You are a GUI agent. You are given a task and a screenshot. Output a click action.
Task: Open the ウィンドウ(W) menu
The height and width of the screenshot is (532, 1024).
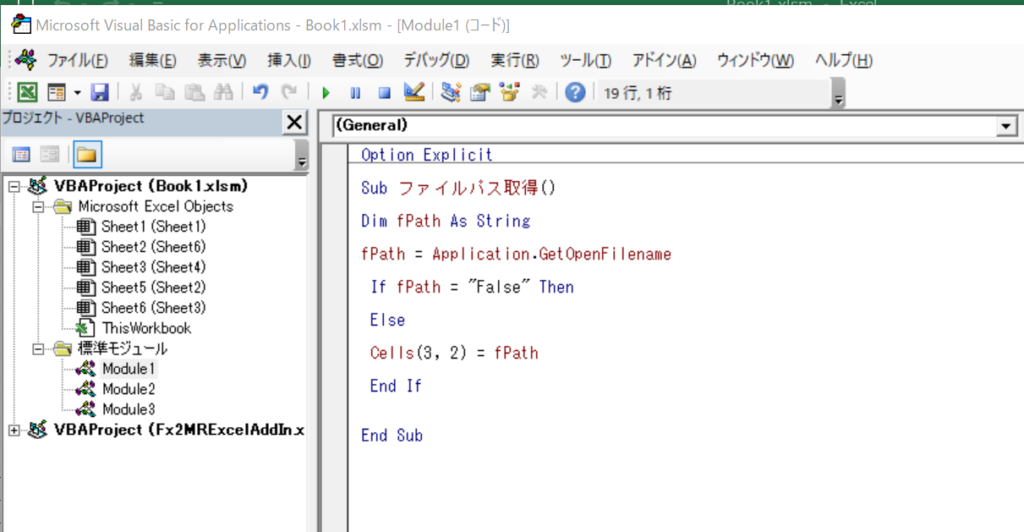(756, 61)
